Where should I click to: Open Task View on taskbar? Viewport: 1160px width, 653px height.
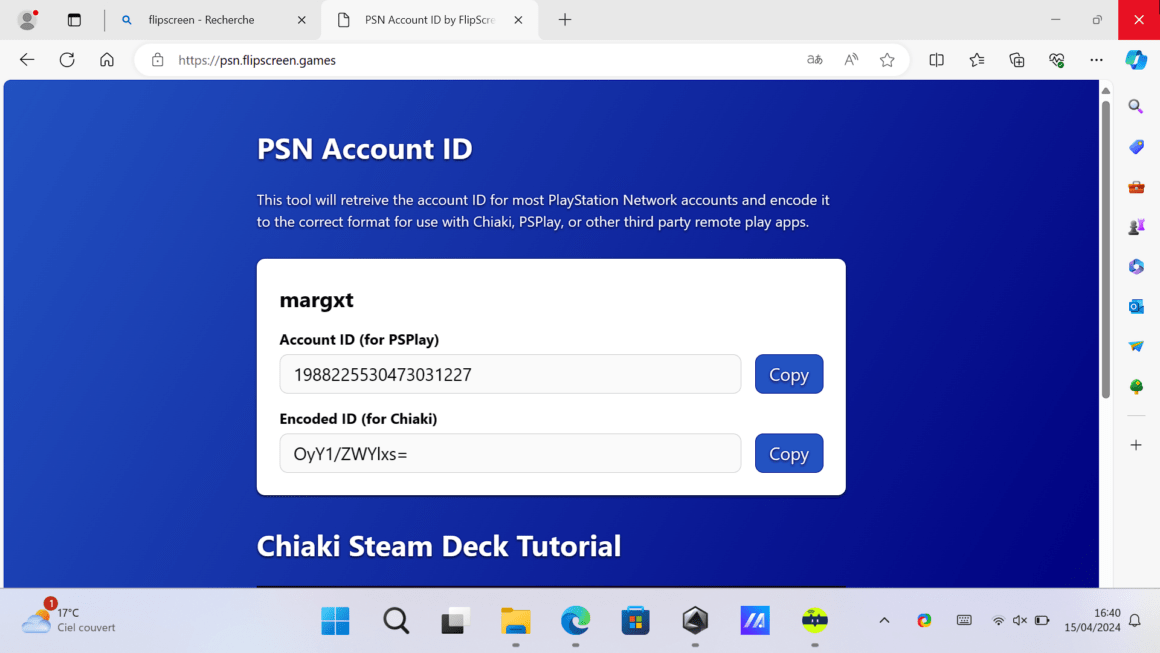pos(456,621)
